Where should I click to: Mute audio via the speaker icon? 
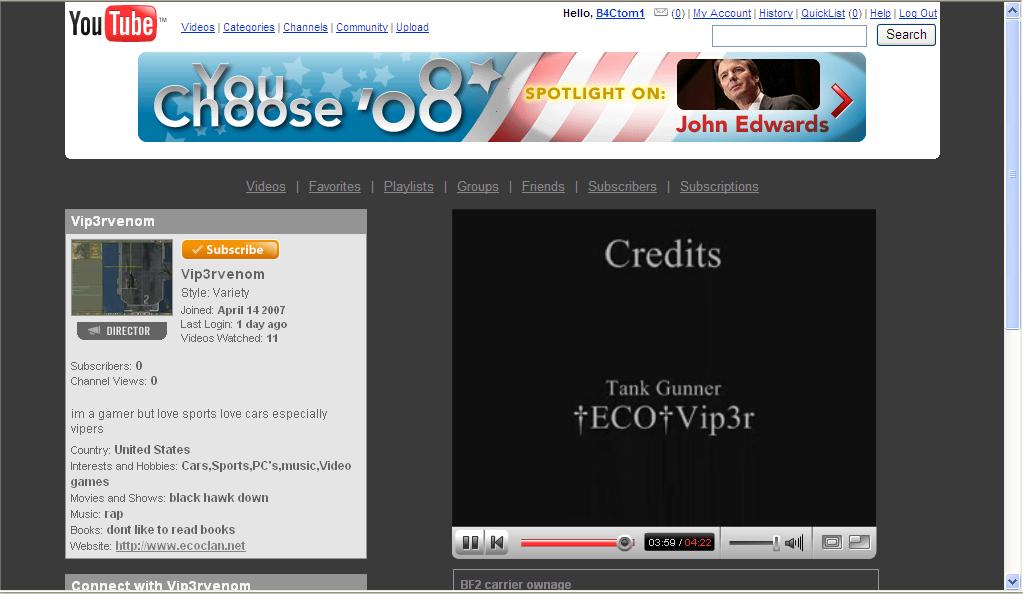pyautogui.click(x=794, y=543)
